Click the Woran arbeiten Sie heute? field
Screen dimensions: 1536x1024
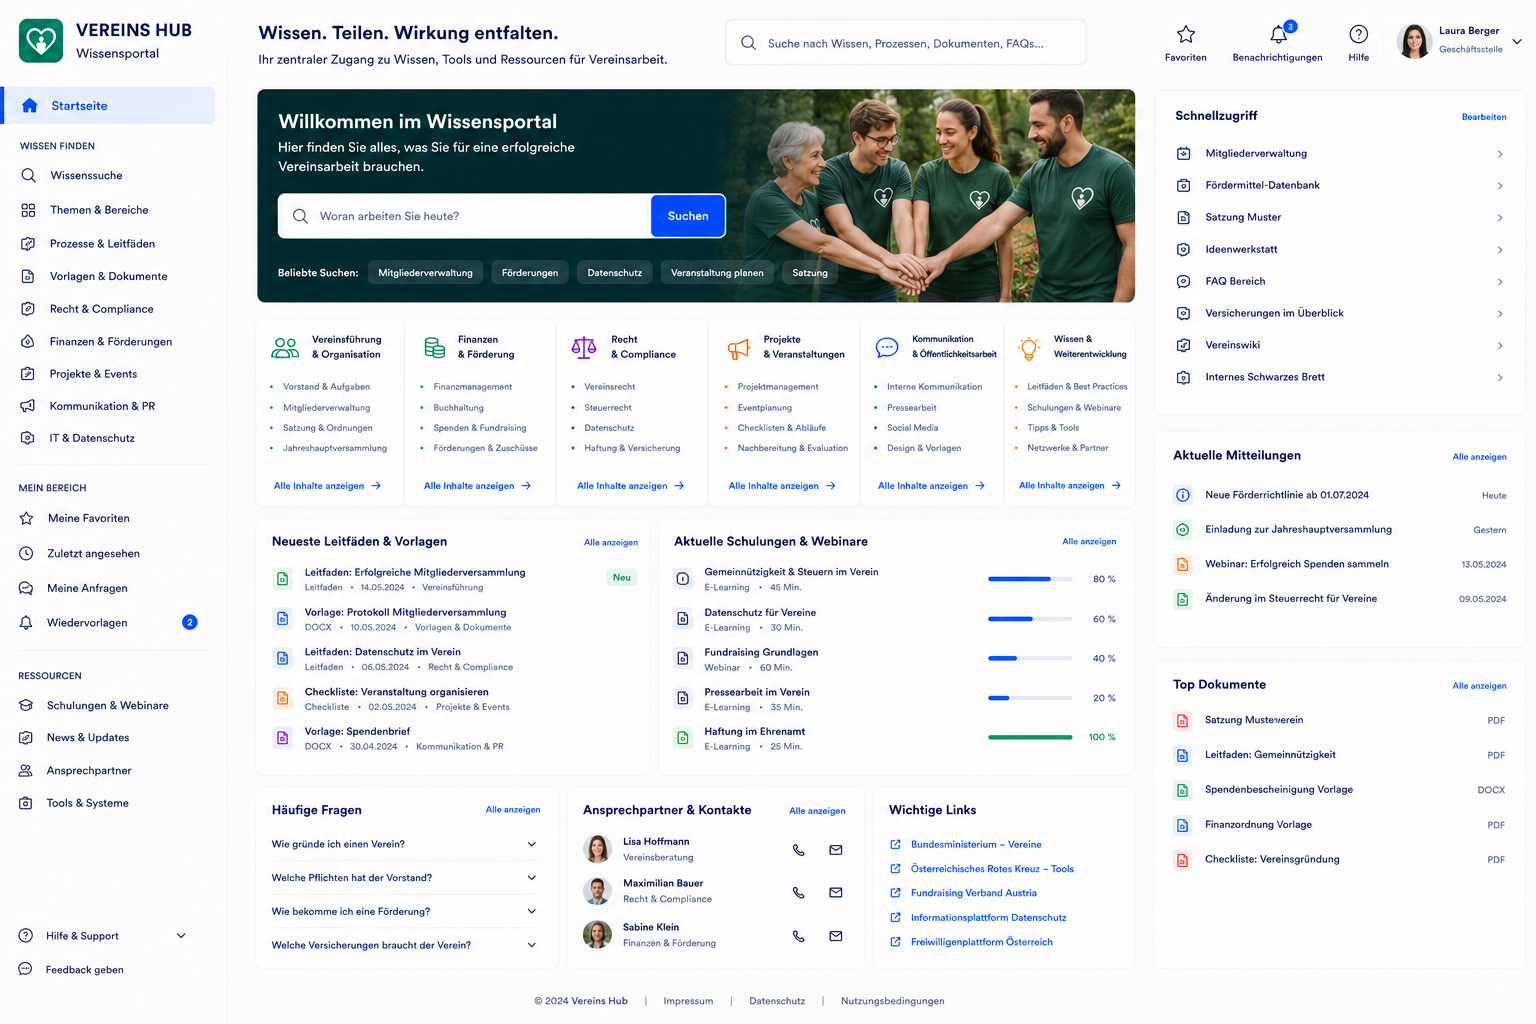pyautogui.click(x=465, y=216)
